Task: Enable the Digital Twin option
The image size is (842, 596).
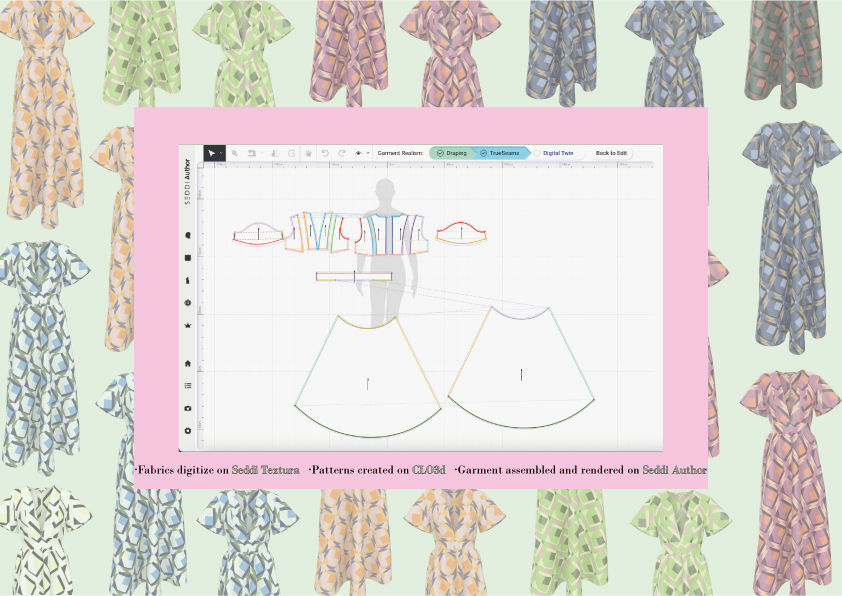Action: pos(553,153)
